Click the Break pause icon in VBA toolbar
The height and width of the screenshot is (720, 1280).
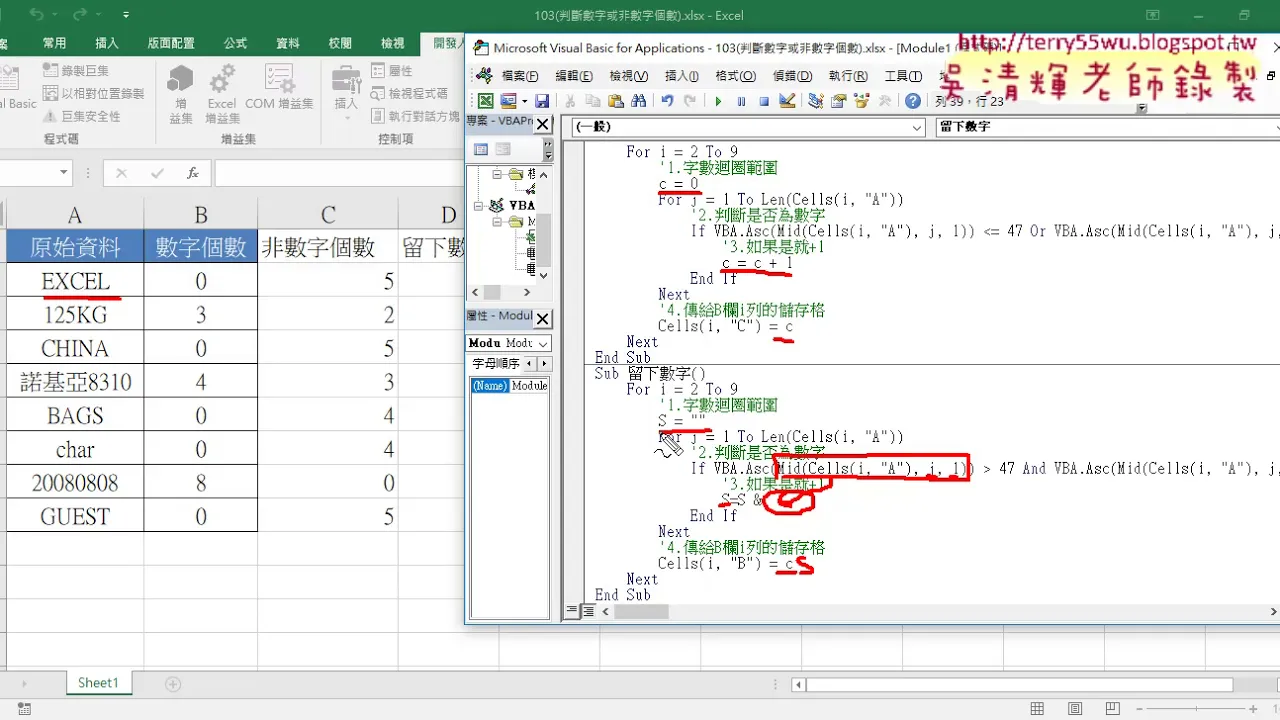pos(741,101)
